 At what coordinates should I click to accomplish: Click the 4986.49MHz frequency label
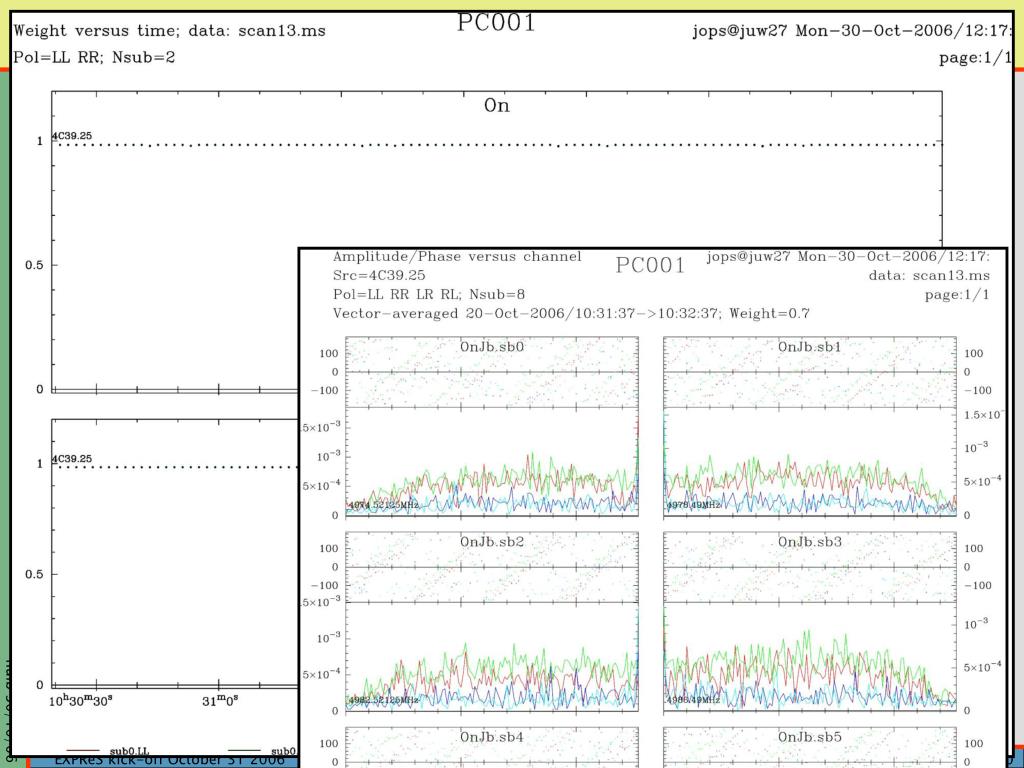694,700
